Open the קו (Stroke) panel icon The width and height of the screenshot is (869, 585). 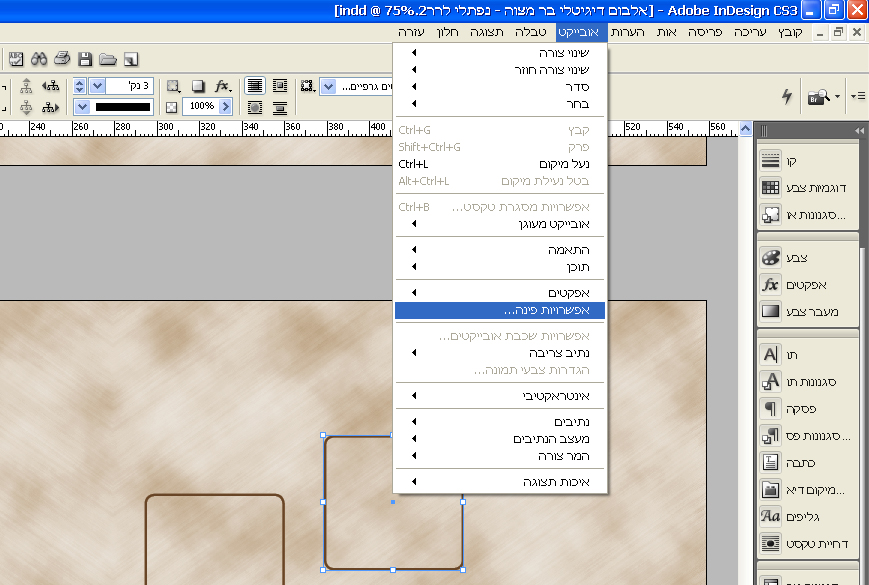tap(770, 161)
